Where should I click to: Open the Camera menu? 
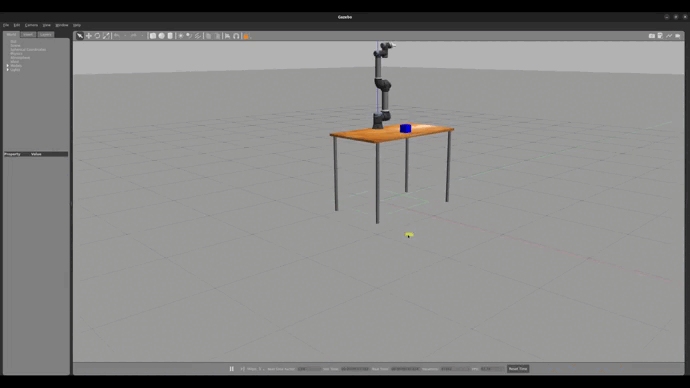(31, 25)
